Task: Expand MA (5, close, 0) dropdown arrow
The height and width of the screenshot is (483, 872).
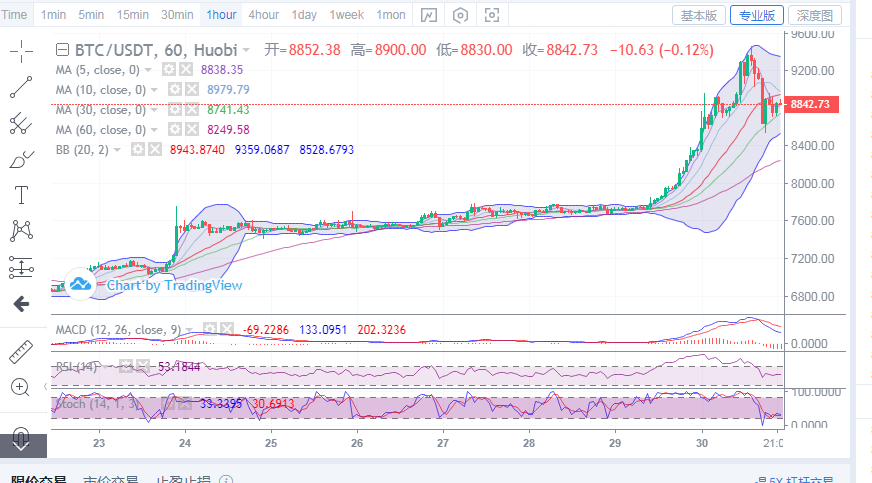Action: (x=148, y=70)
